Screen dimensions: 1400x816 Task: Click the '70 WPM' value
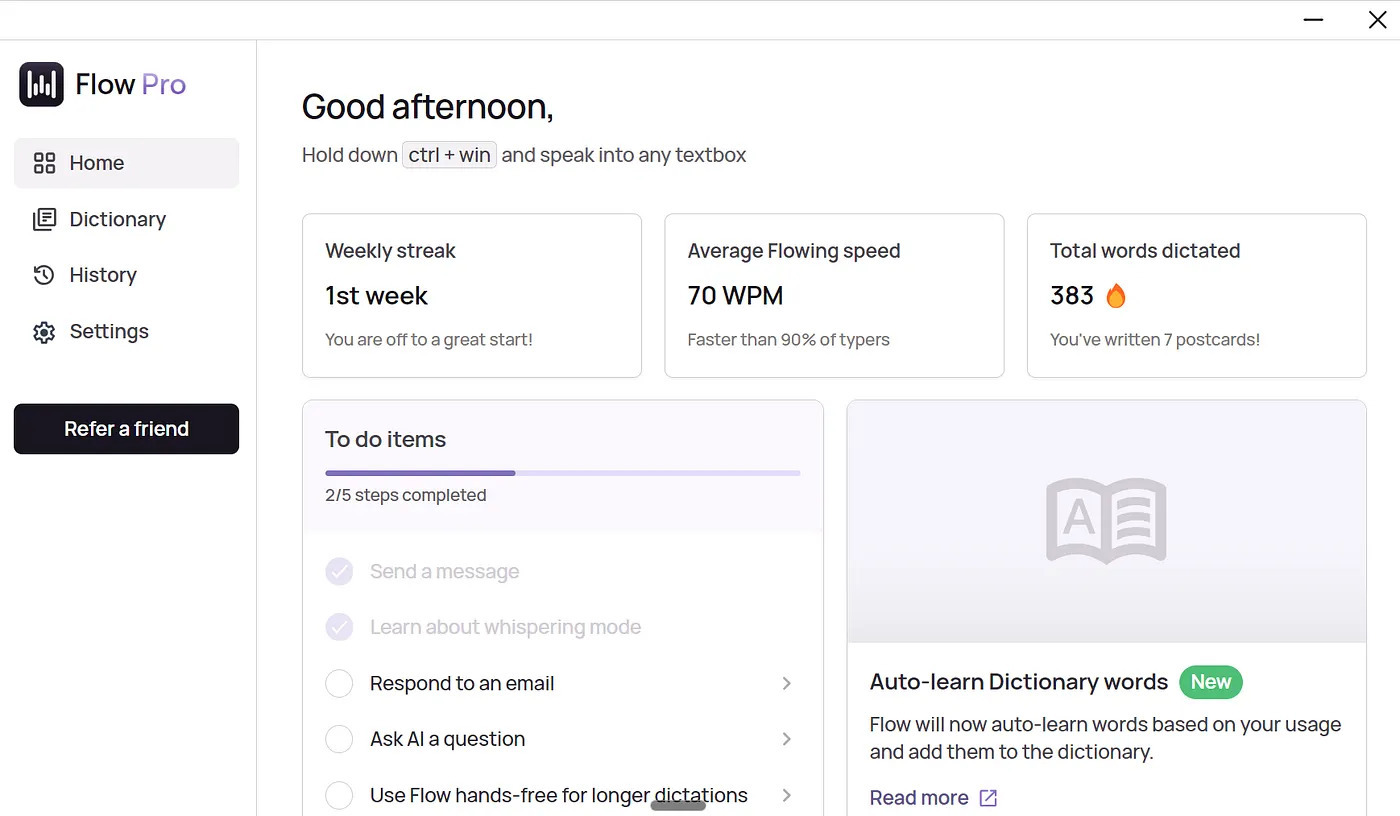(735, 295)
